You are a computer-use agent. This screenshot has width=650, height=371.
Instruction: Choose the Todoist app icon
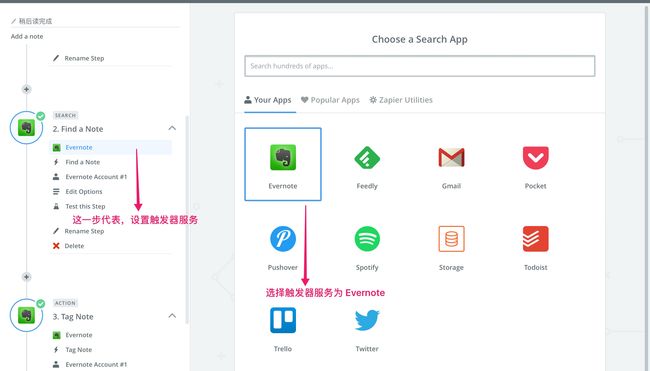pos(536,239)
